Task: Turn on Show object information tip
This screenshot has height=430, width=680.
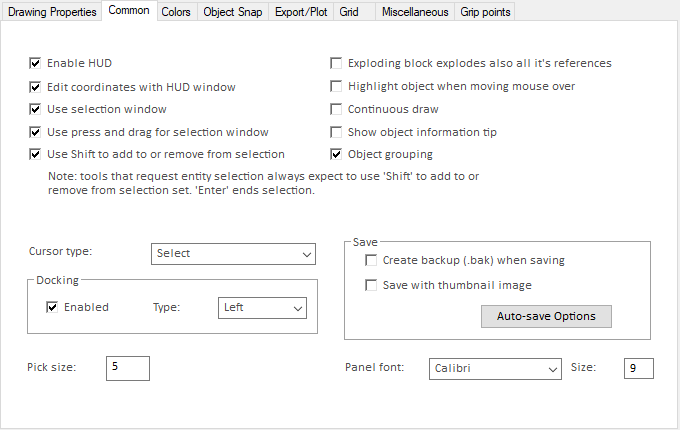Action: tap(337, 132)
